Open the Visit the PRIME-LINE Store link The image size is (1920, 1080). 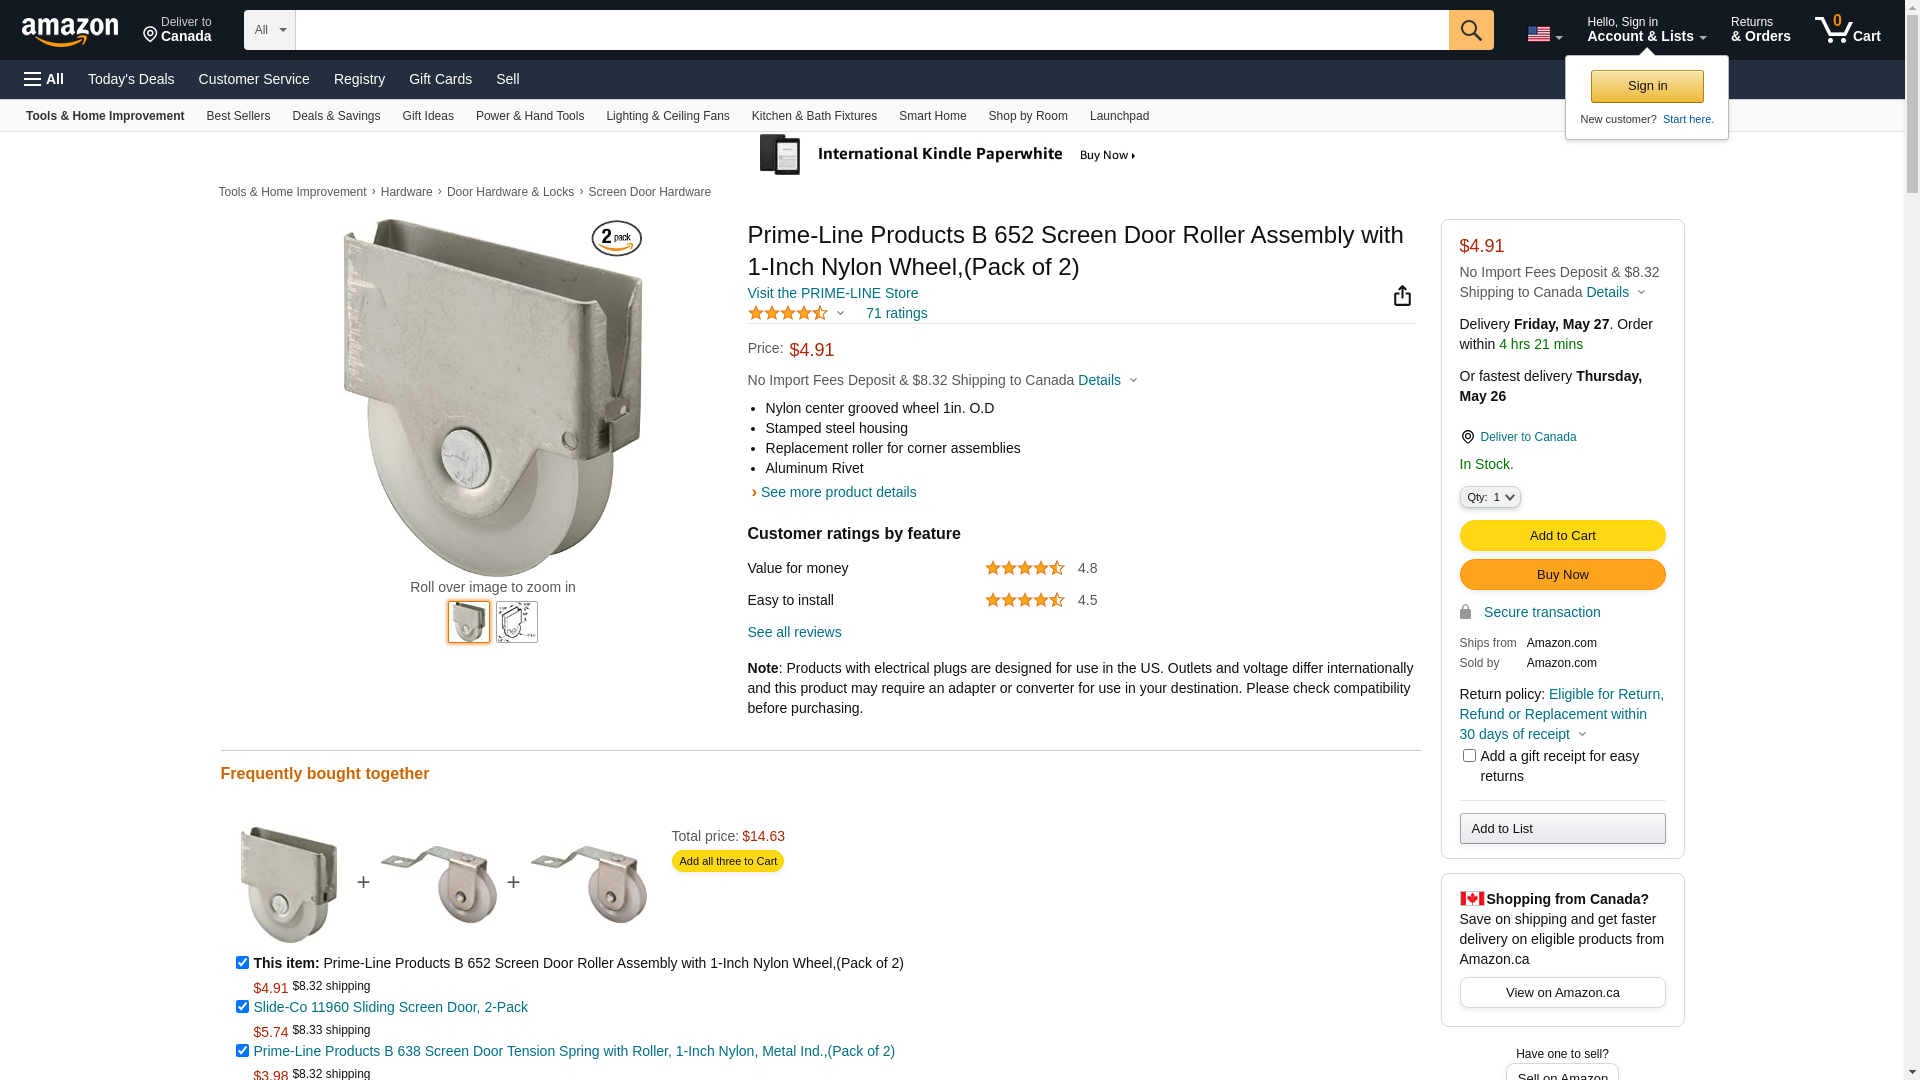(833, 293)
